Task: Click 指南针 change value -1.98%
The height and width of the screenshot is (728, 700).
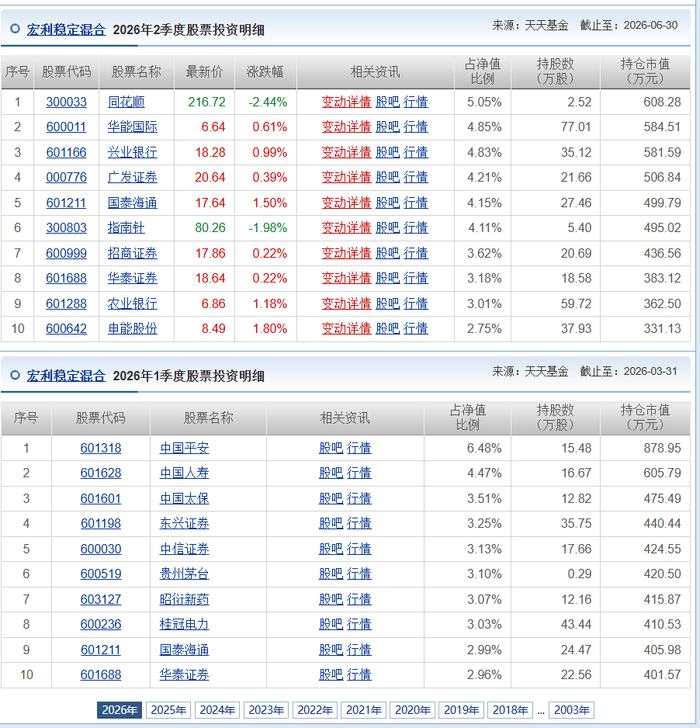Action: coord(267,228)
